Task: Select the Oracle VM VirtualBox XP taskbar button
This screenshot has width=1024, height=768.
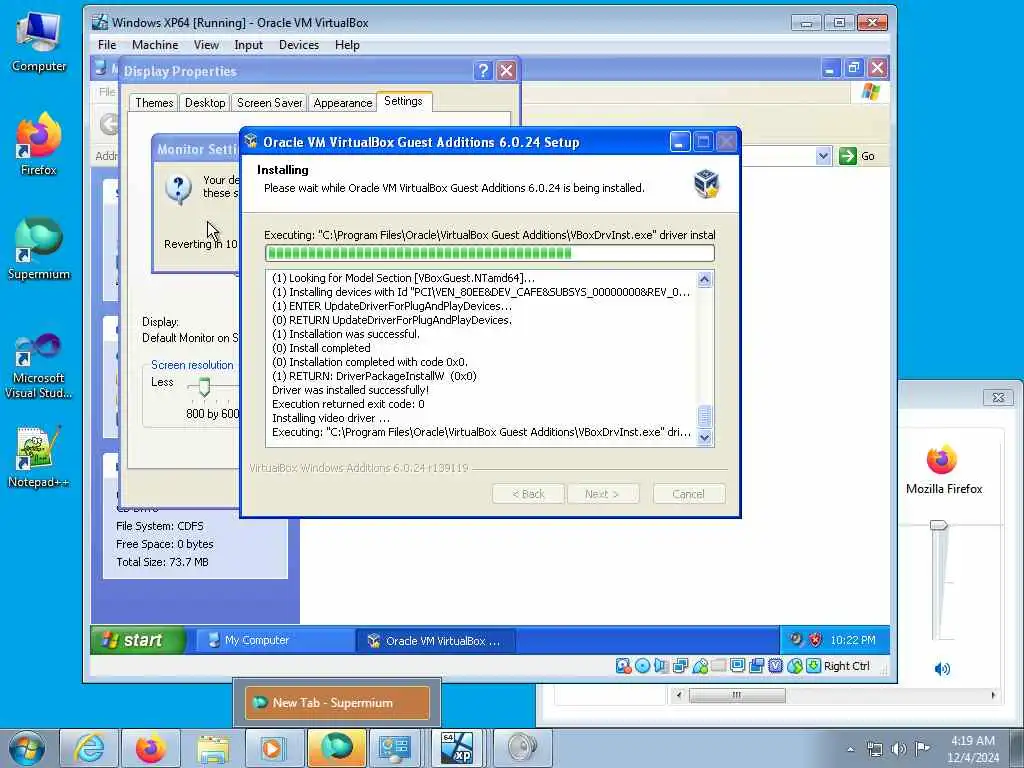Action: coord(436,640)
